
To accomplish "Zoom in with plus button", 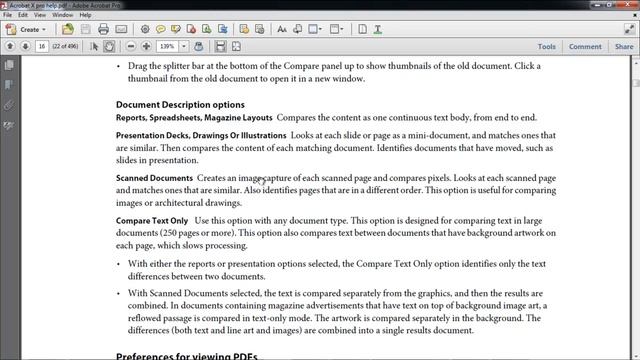I will coord(146,46).
